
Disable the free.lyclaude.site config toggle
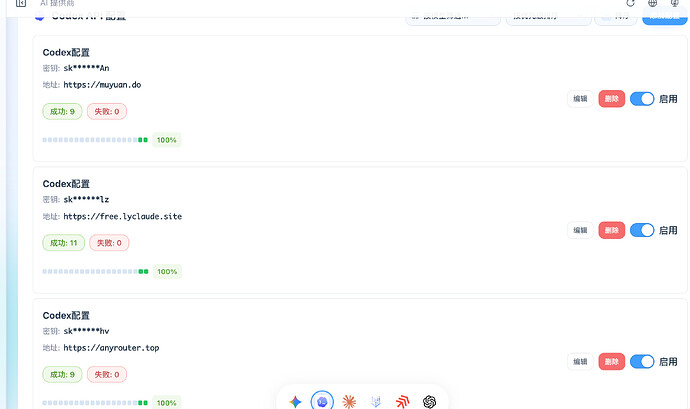[642, 230]
